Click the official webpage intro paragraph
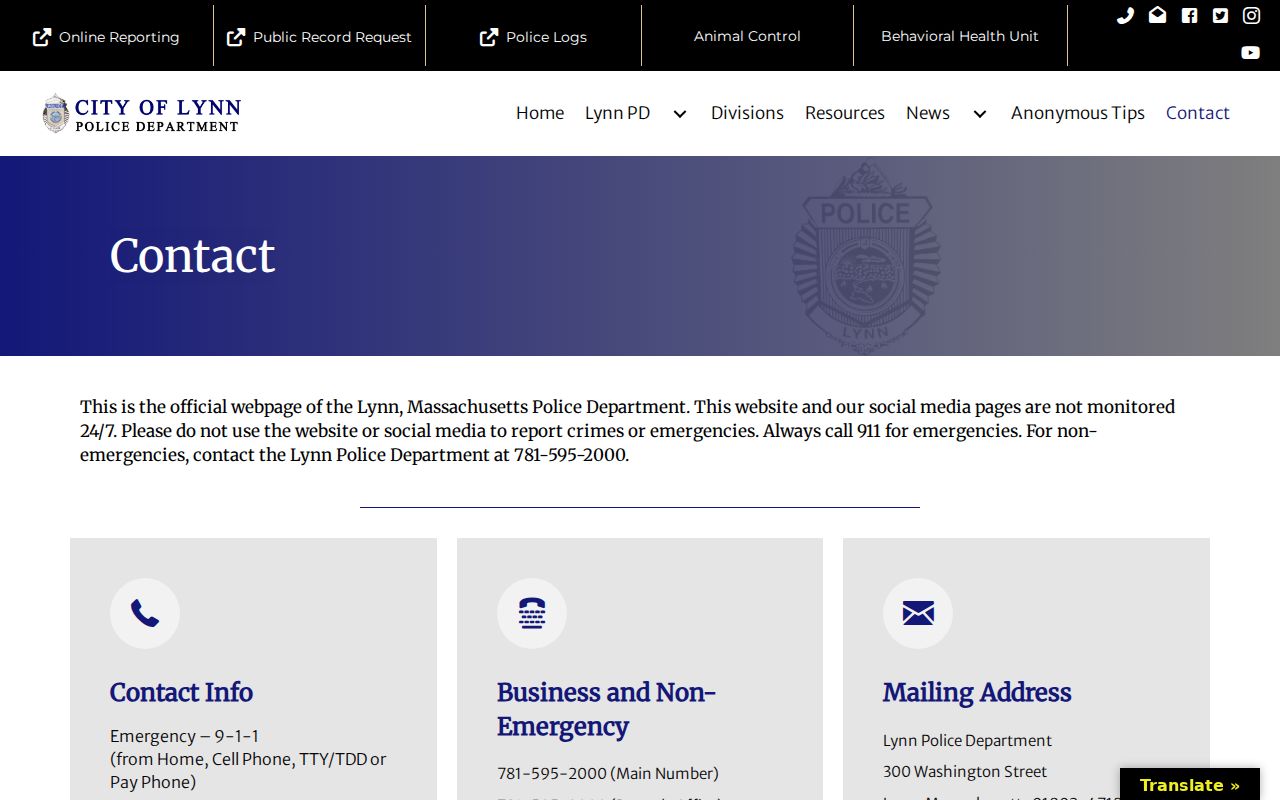The height and width of the screenshot is (800, 1280). coord(628,431)
